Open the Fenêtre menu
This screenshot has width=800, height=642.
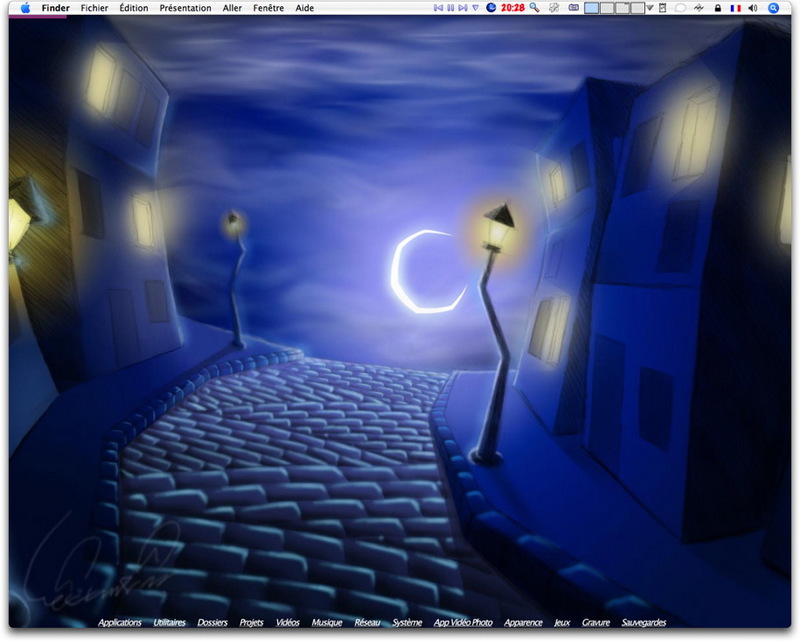268,8
